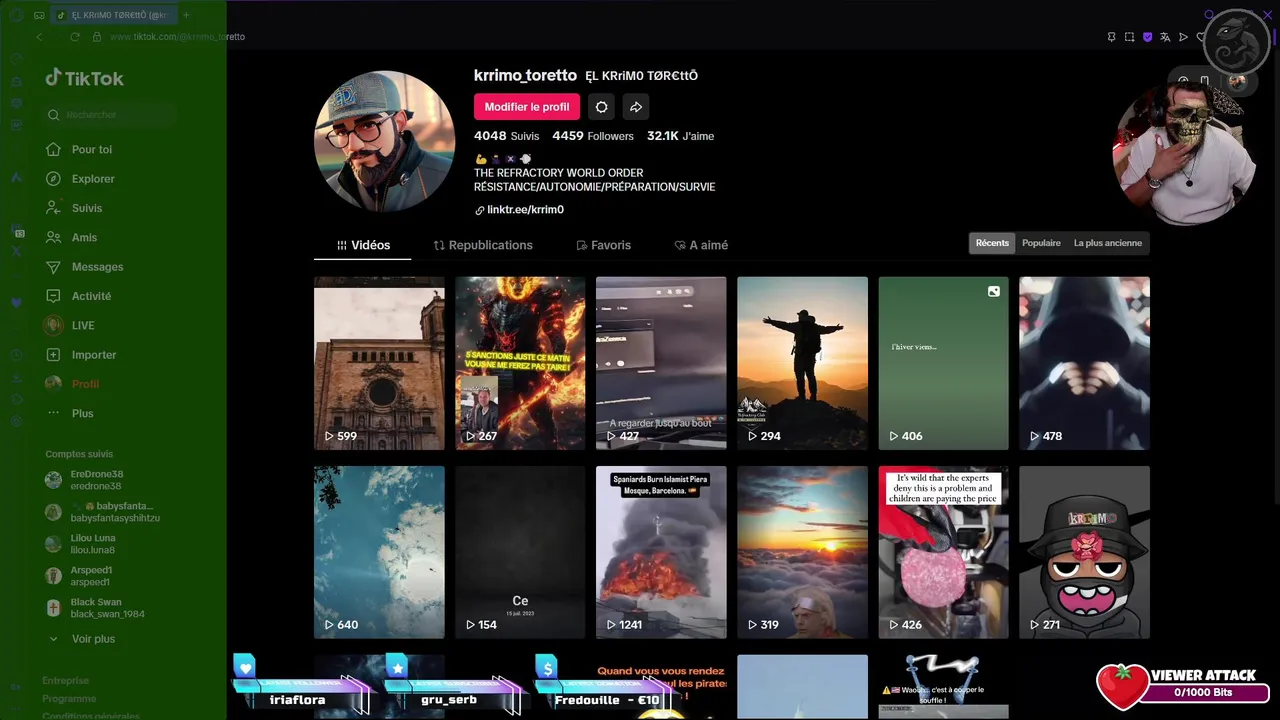Go back in browser navigation
Screen dimensions: 1280x720
(x=39, y=37)
